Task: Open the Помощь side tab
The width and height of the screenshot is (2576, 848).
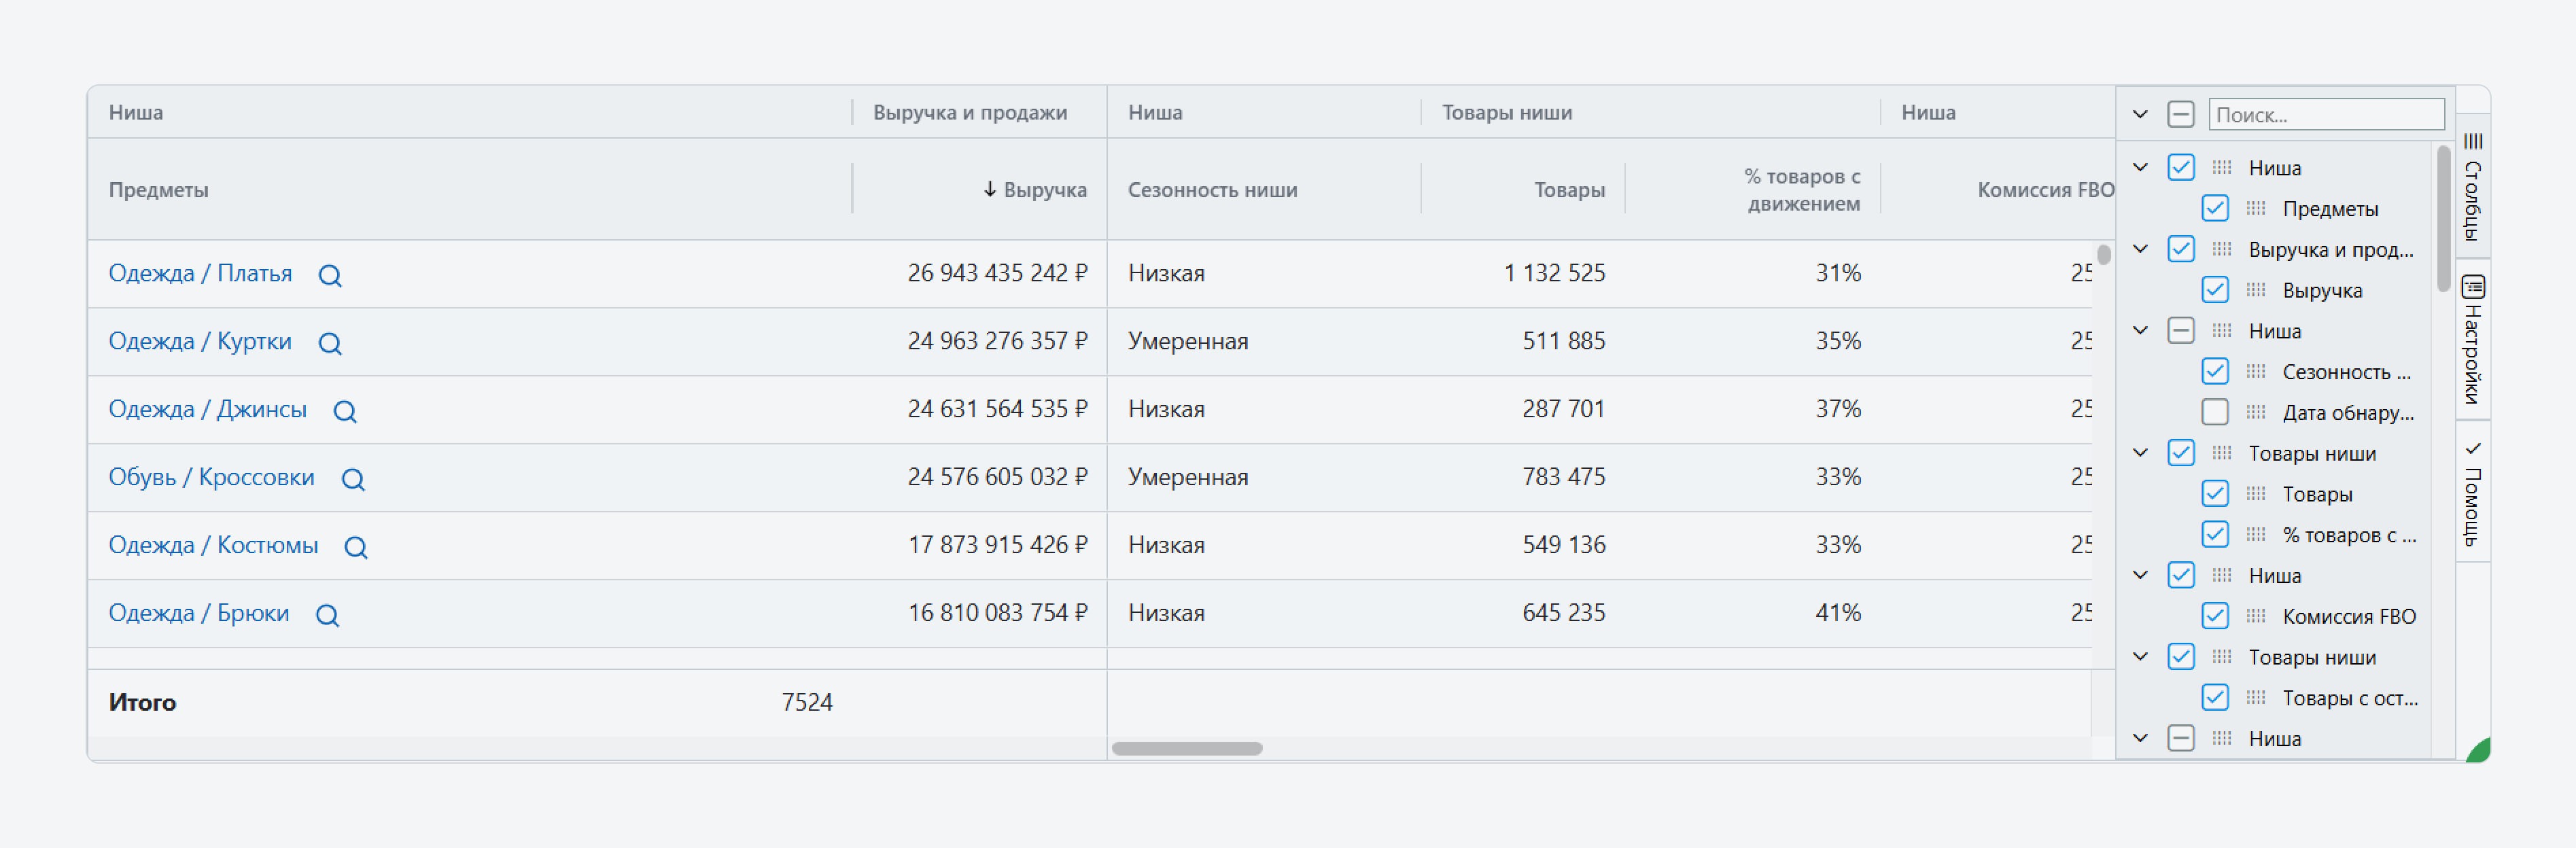Action: pos(2473,492)
